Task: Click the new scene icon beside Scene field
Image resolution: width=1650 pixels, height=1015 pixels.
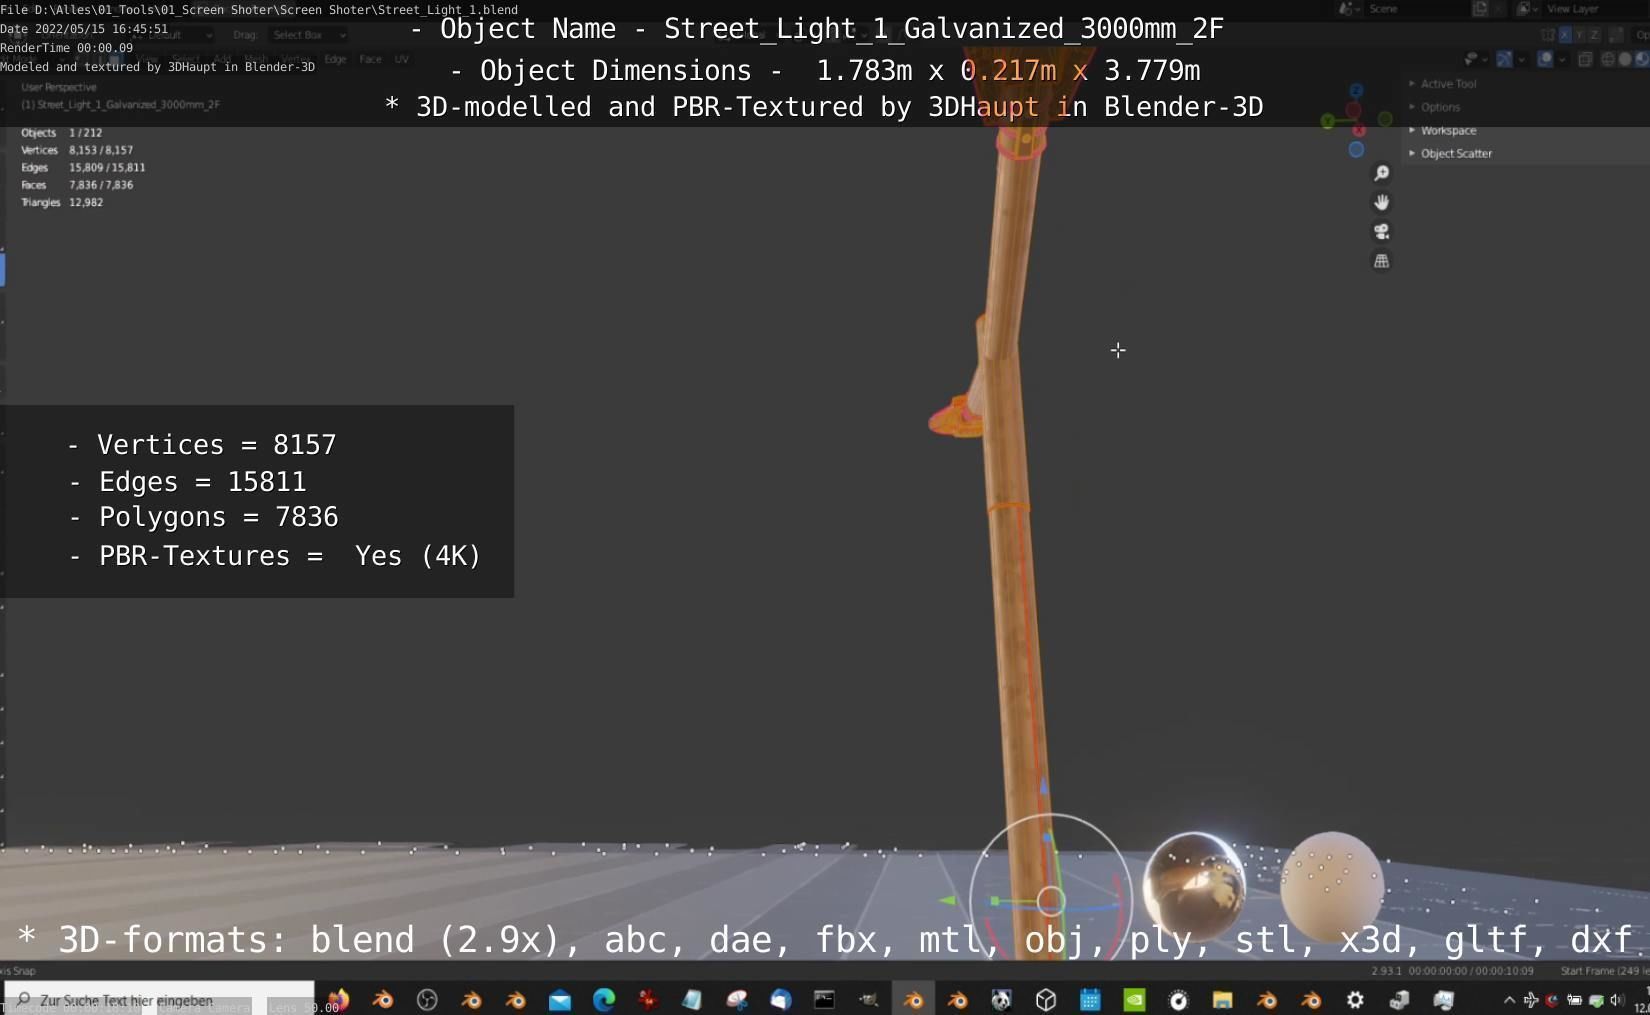Action: [x=1480, y=9]
